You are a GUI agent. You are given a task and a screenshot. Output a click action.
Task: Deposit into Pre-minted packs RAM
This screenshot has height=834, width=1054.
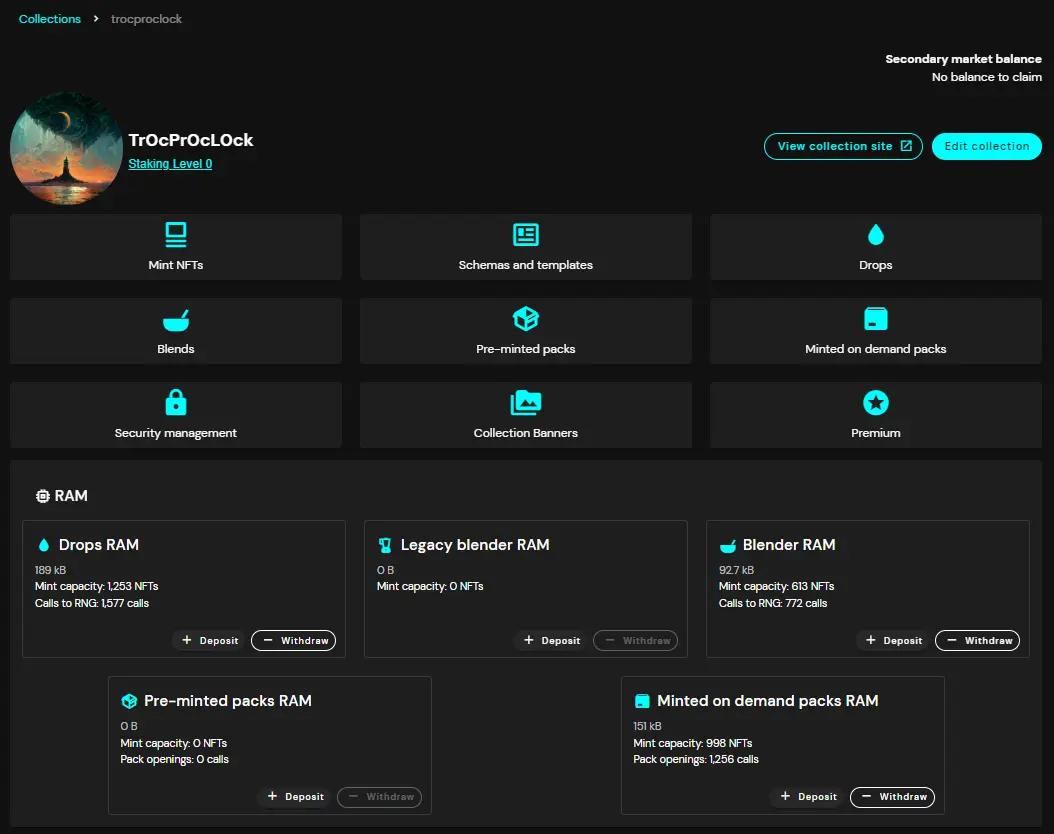point(296,796)
